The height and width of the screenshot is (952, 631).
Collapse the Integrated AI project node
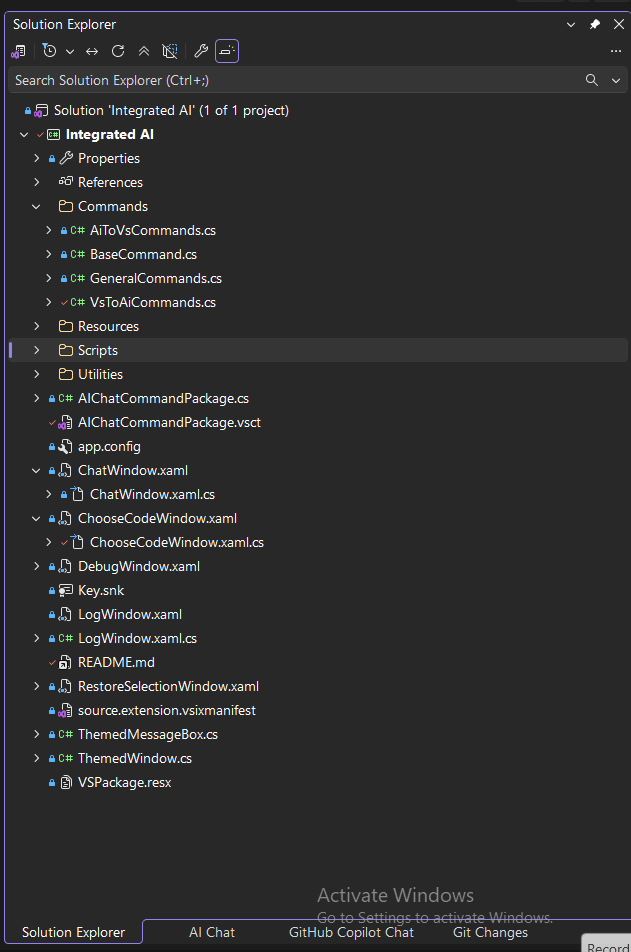[24, 135]
